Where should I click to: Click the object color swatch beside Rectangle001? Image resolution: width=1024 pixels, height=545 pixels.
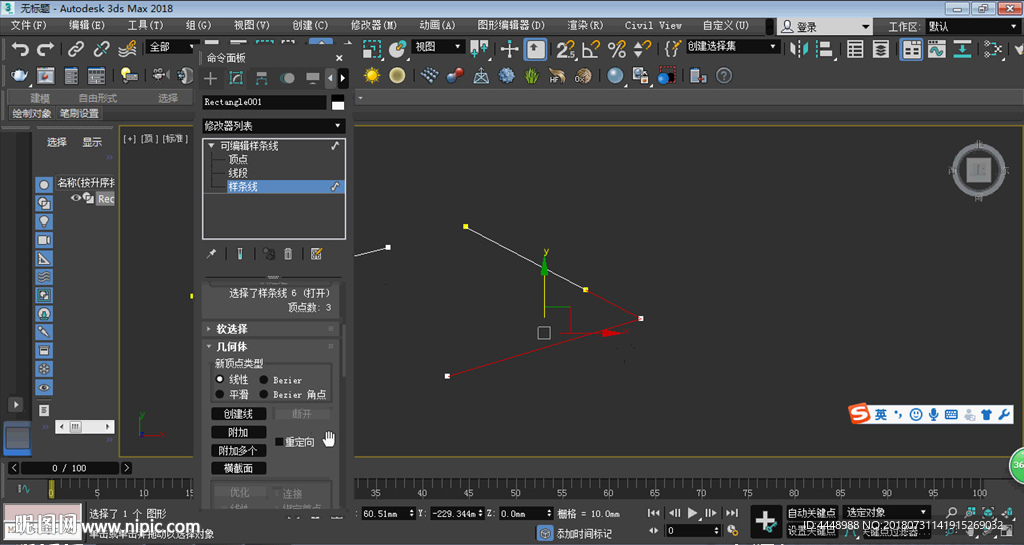[338, 102]
